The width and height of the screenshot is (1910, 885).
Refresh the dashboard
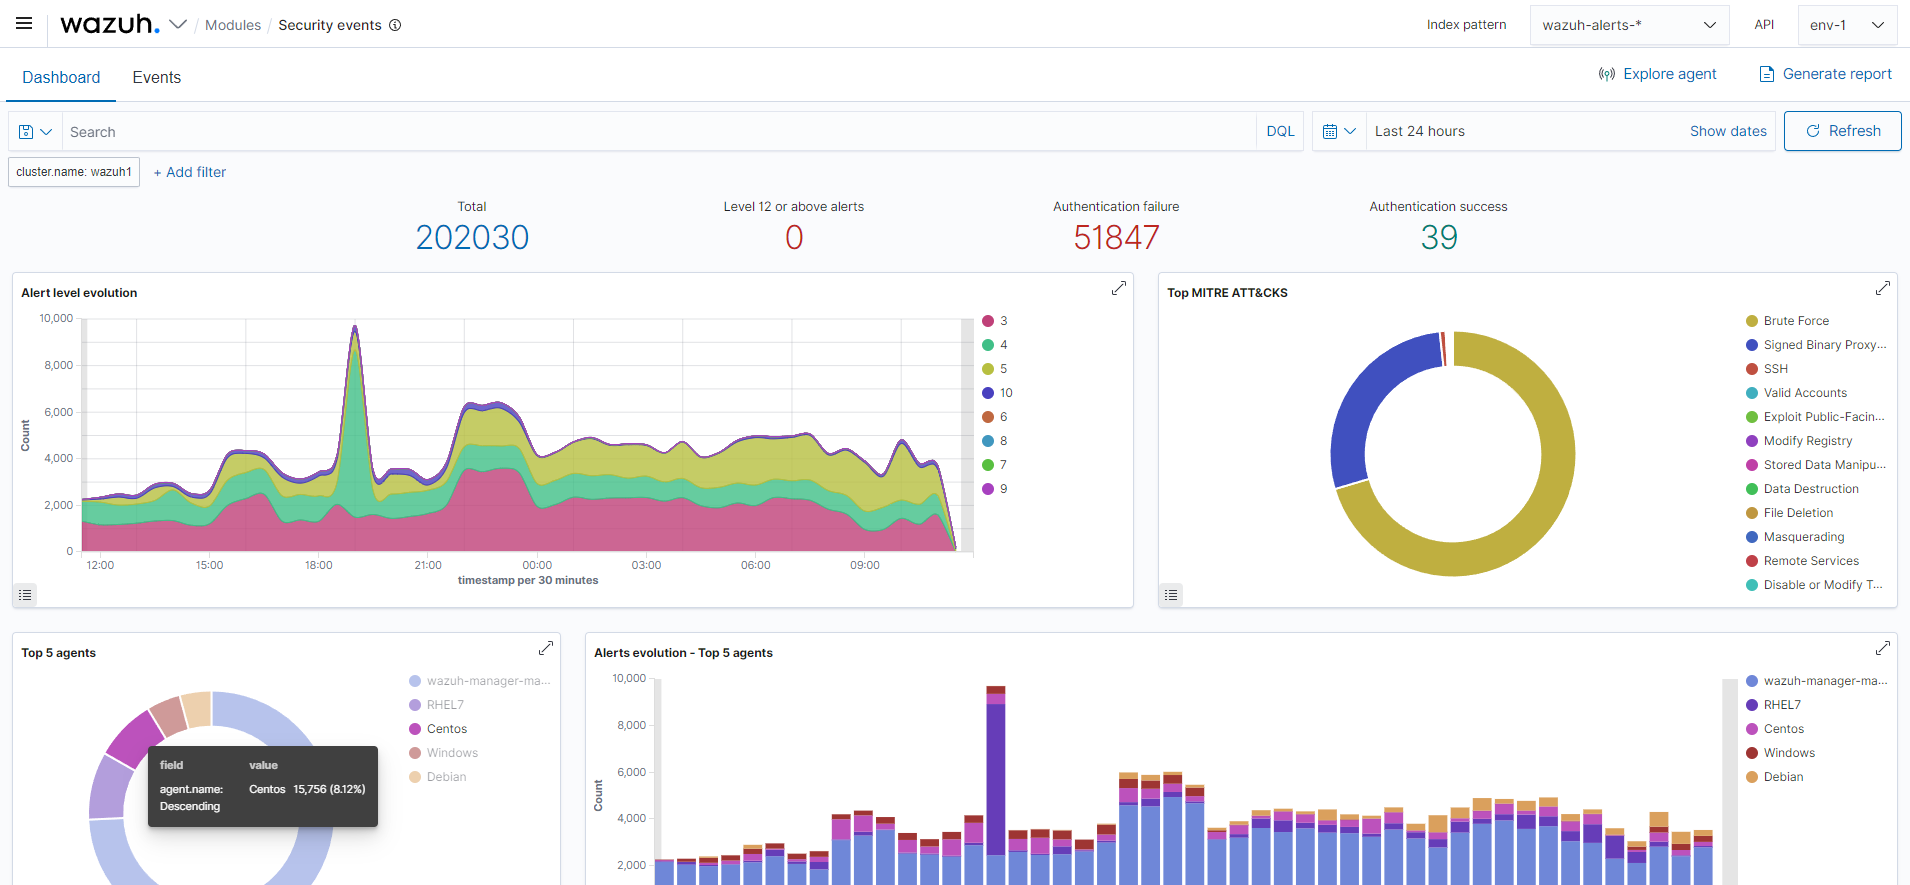pyautogui.click(x=1842, y=131)
